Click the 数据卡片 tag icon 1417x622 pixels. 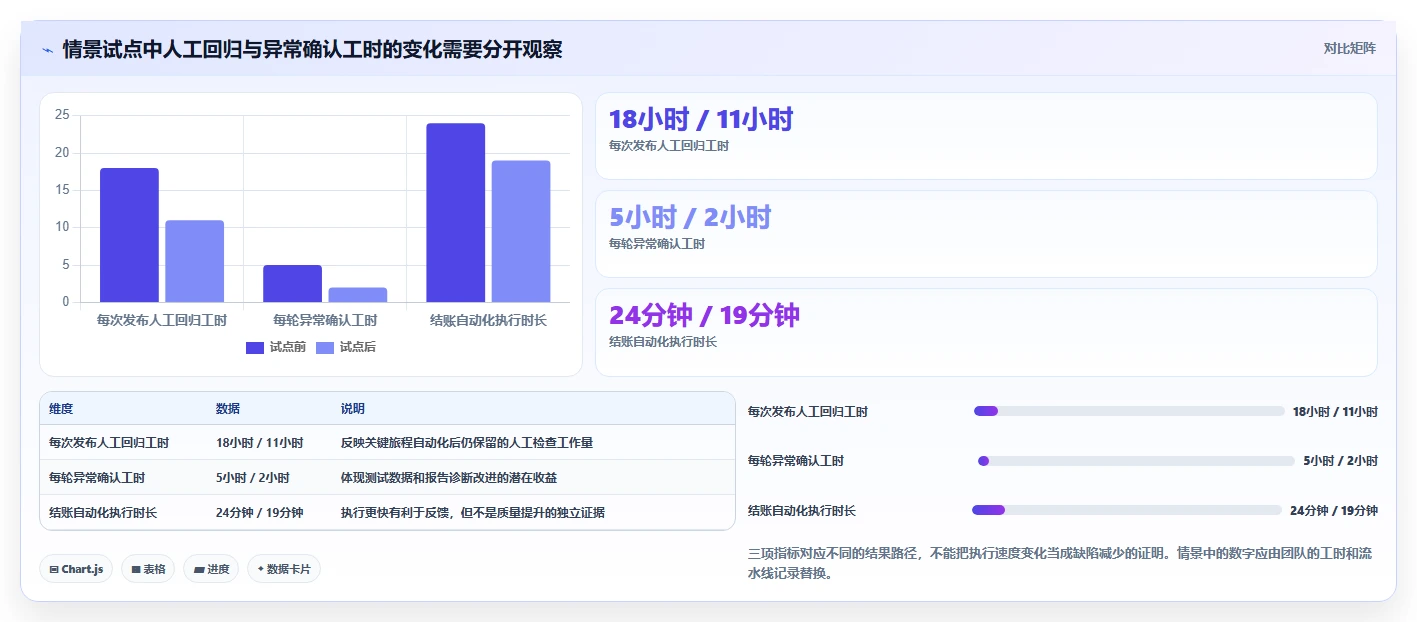click(x=261, y=569)
